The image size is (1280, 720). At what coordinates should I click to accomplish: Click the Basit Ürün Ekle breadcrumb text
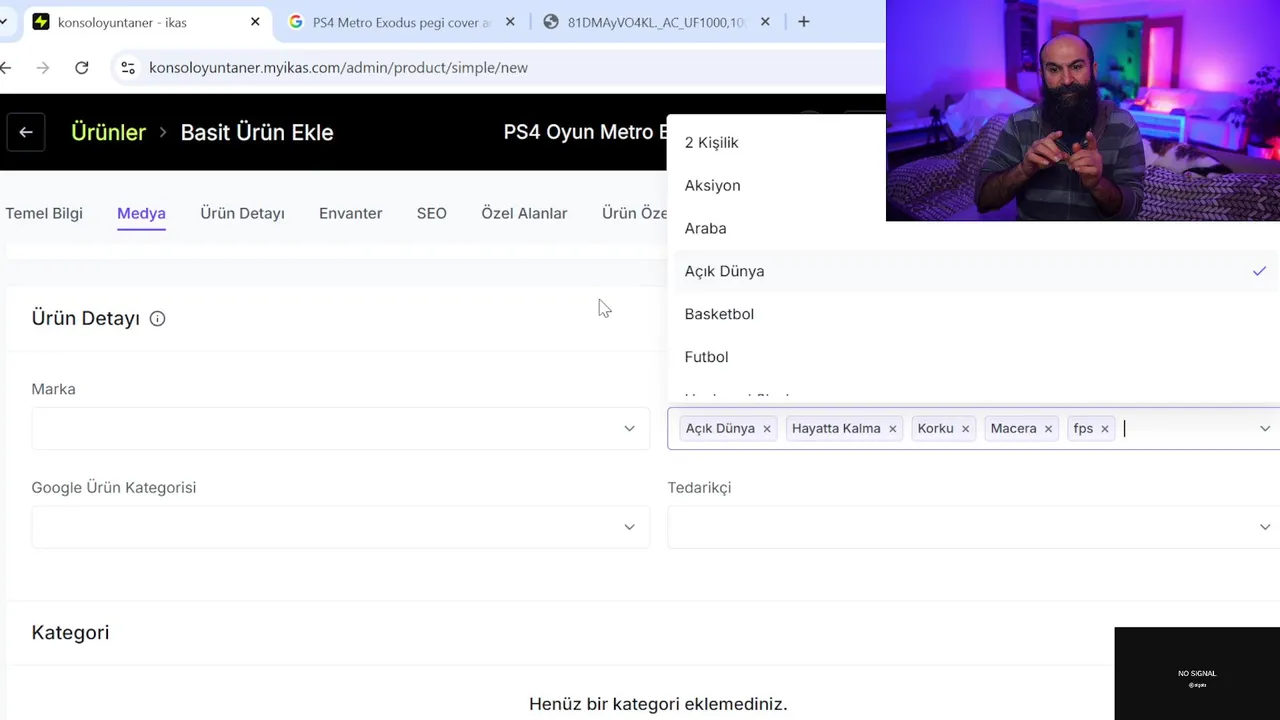tap(257, 132)
